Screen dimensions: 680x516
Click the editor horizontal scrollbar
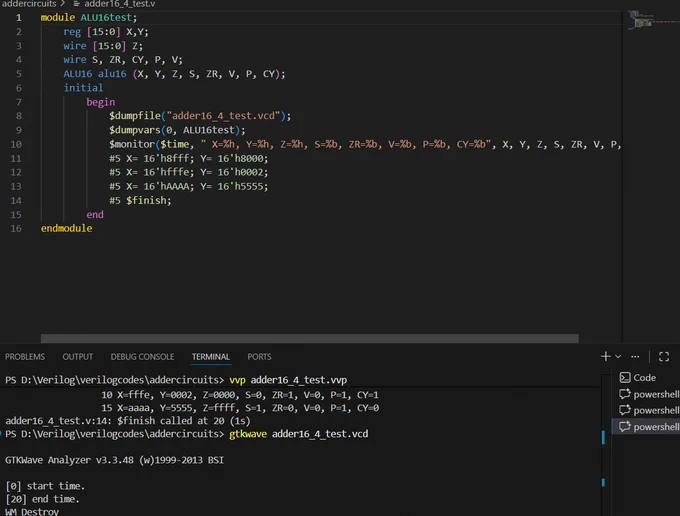[310, 338]
